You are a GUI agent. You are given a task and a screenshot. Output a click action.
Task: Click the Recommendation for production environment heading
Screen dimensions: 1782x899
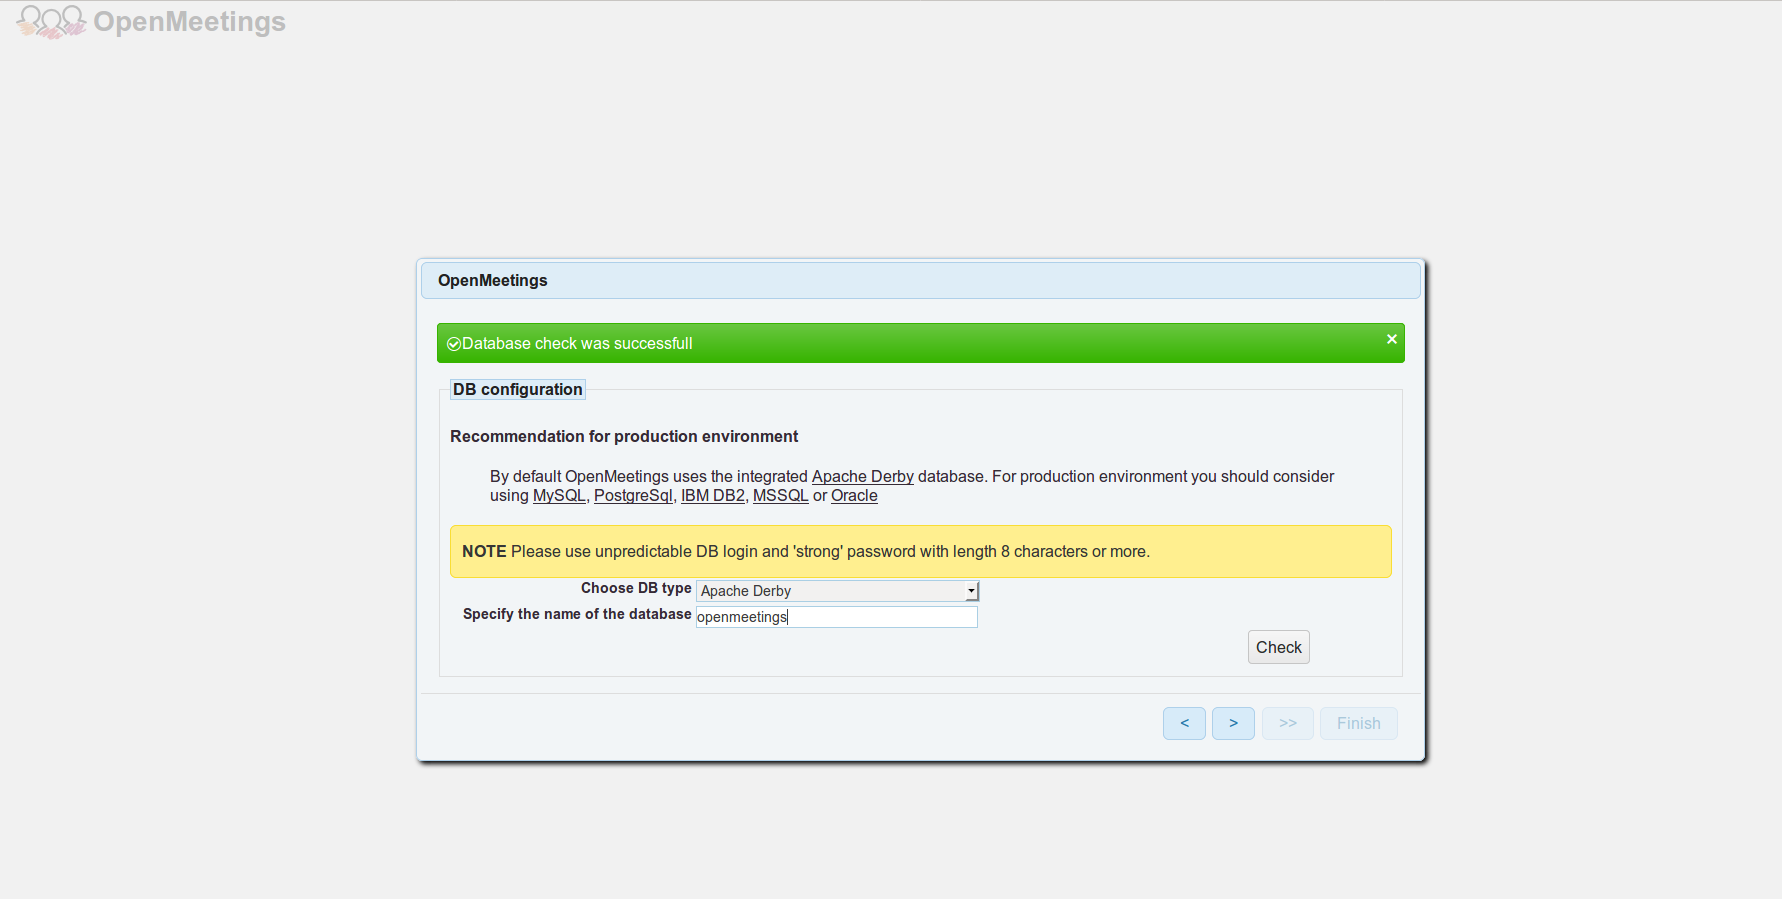[x=624, y=436]
